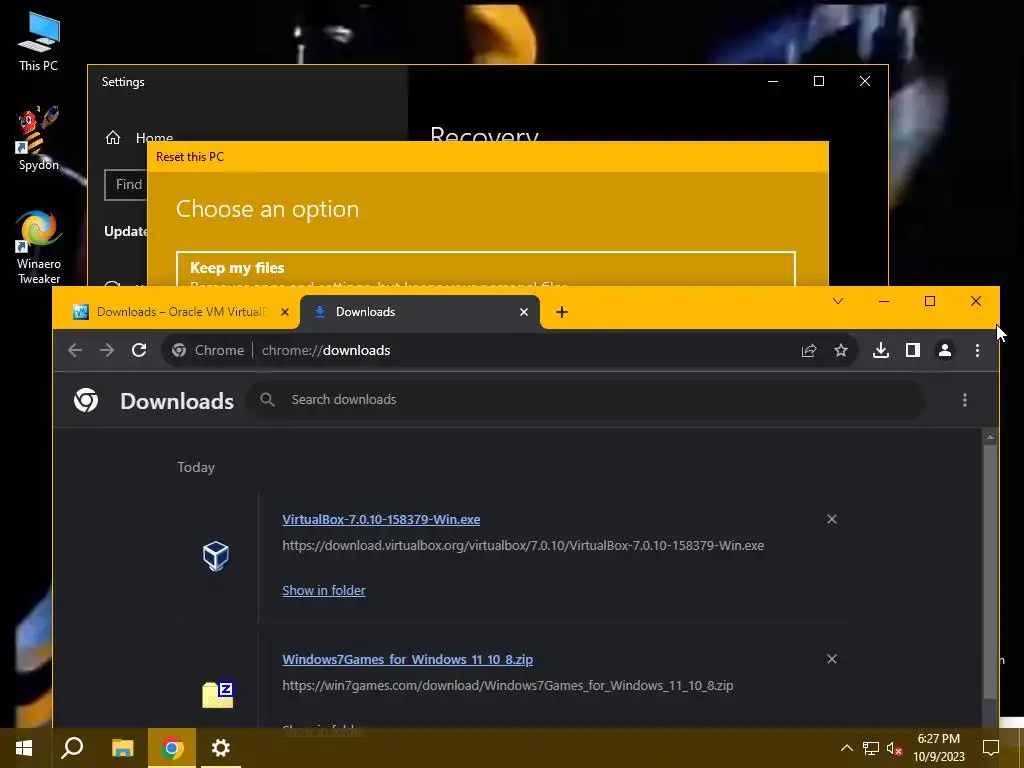Expand Chrome tab search chevron
1024x768 pixels.
(x=838, y=301)
